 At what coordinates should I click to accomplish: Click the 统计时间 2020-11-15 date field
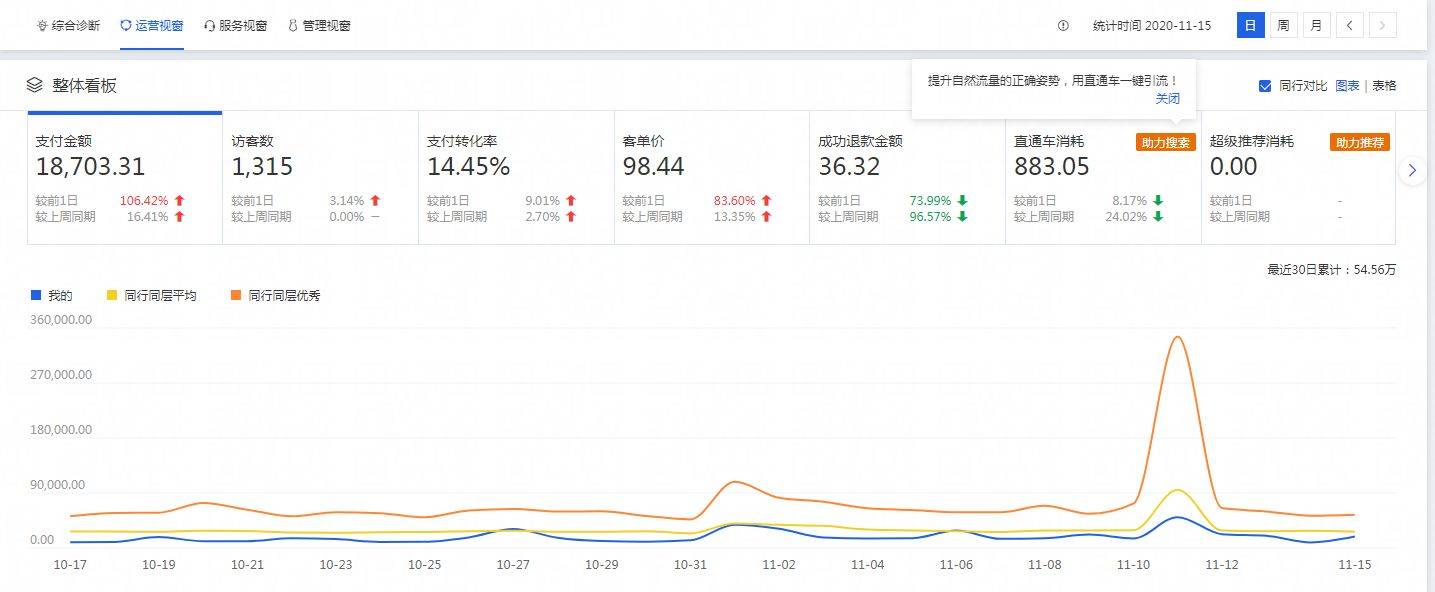[1152, 26]
